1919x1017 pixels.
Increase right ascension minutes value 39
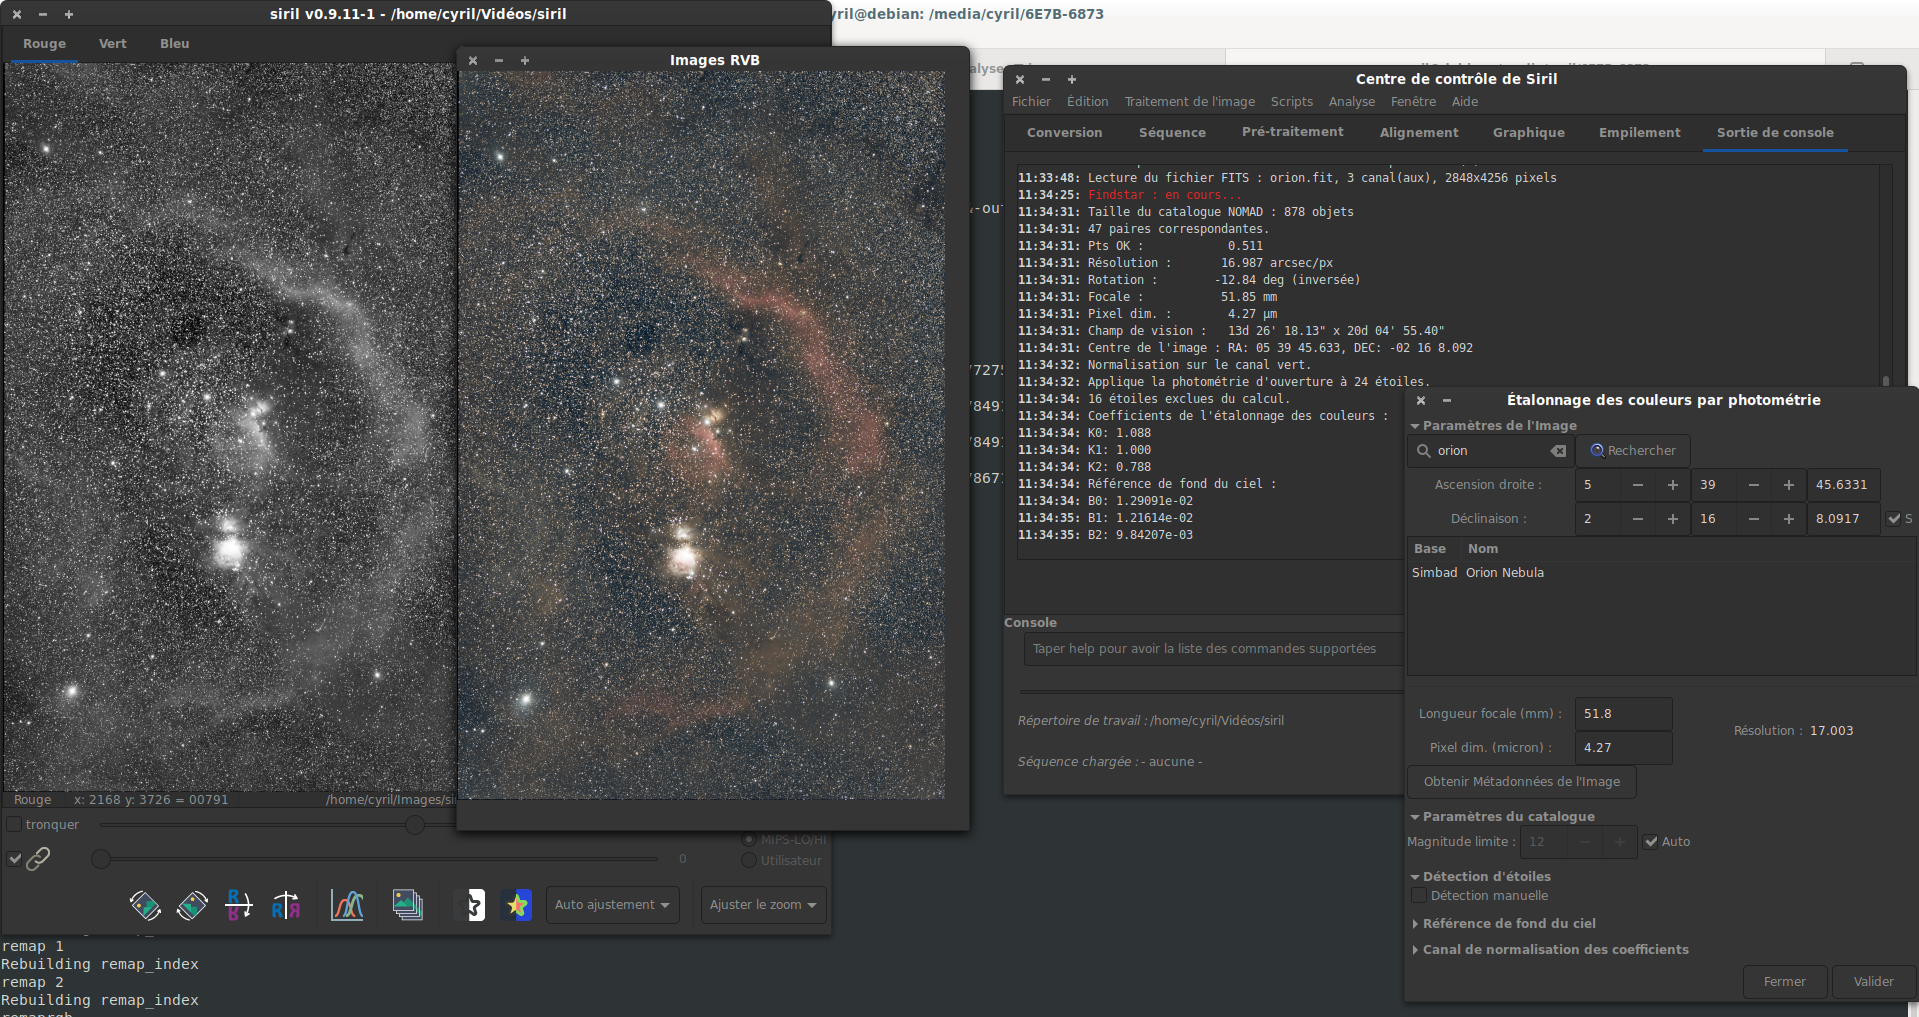[1788, 485]
